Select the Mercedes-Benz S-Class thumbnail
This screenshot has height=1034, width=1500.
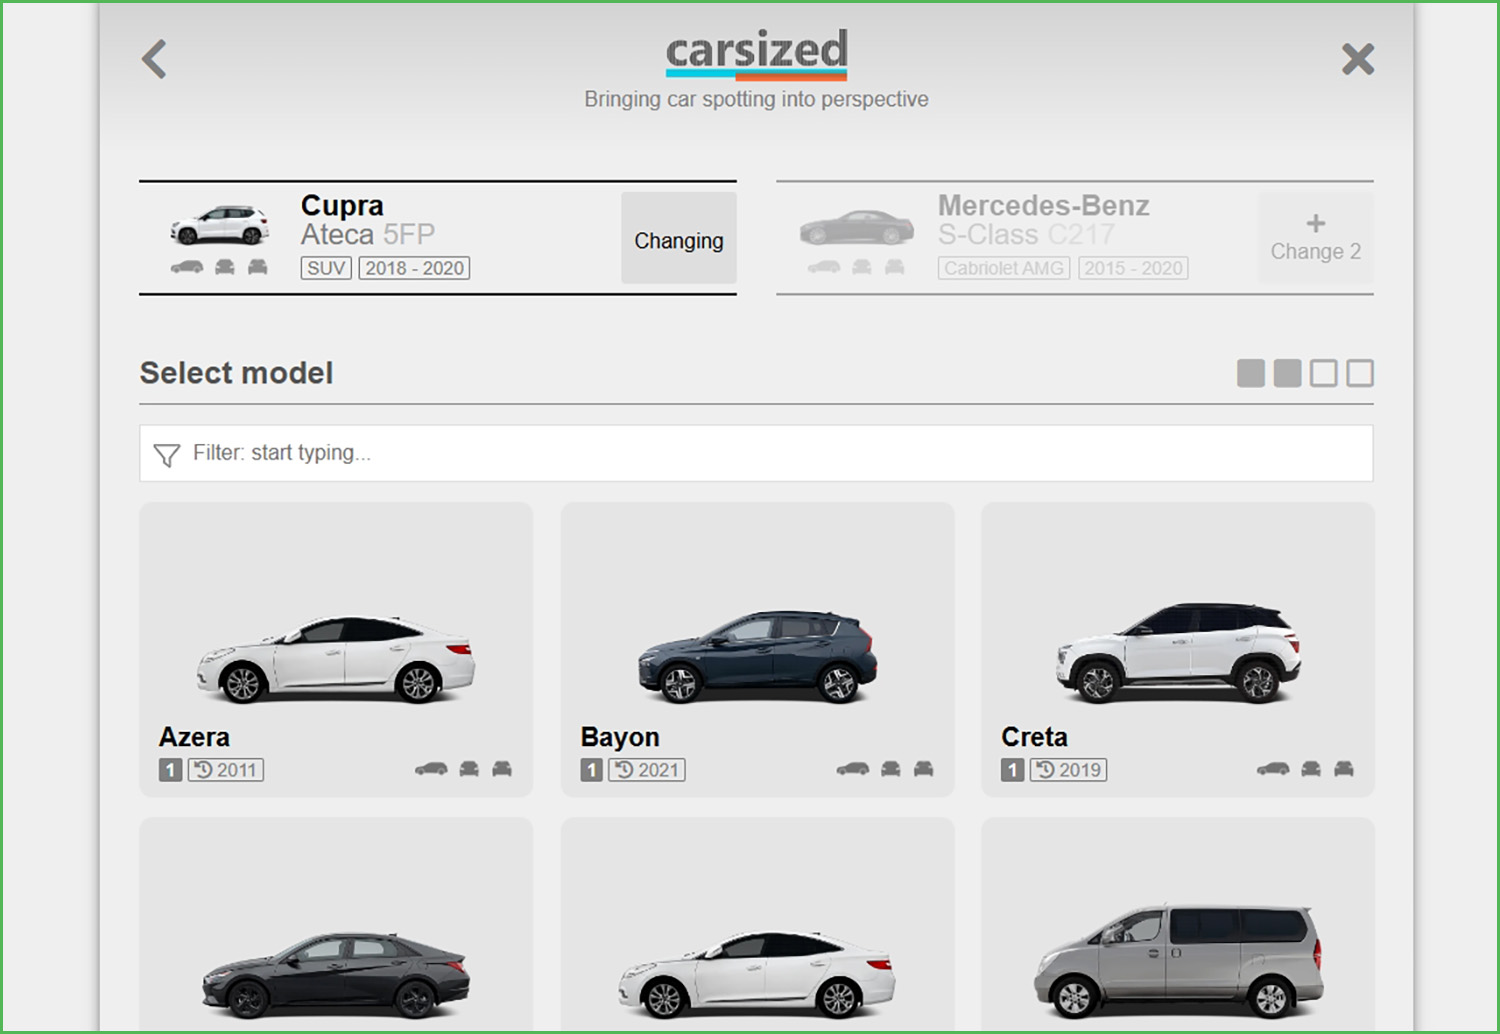pyautogui.click(x=857, y=227)
